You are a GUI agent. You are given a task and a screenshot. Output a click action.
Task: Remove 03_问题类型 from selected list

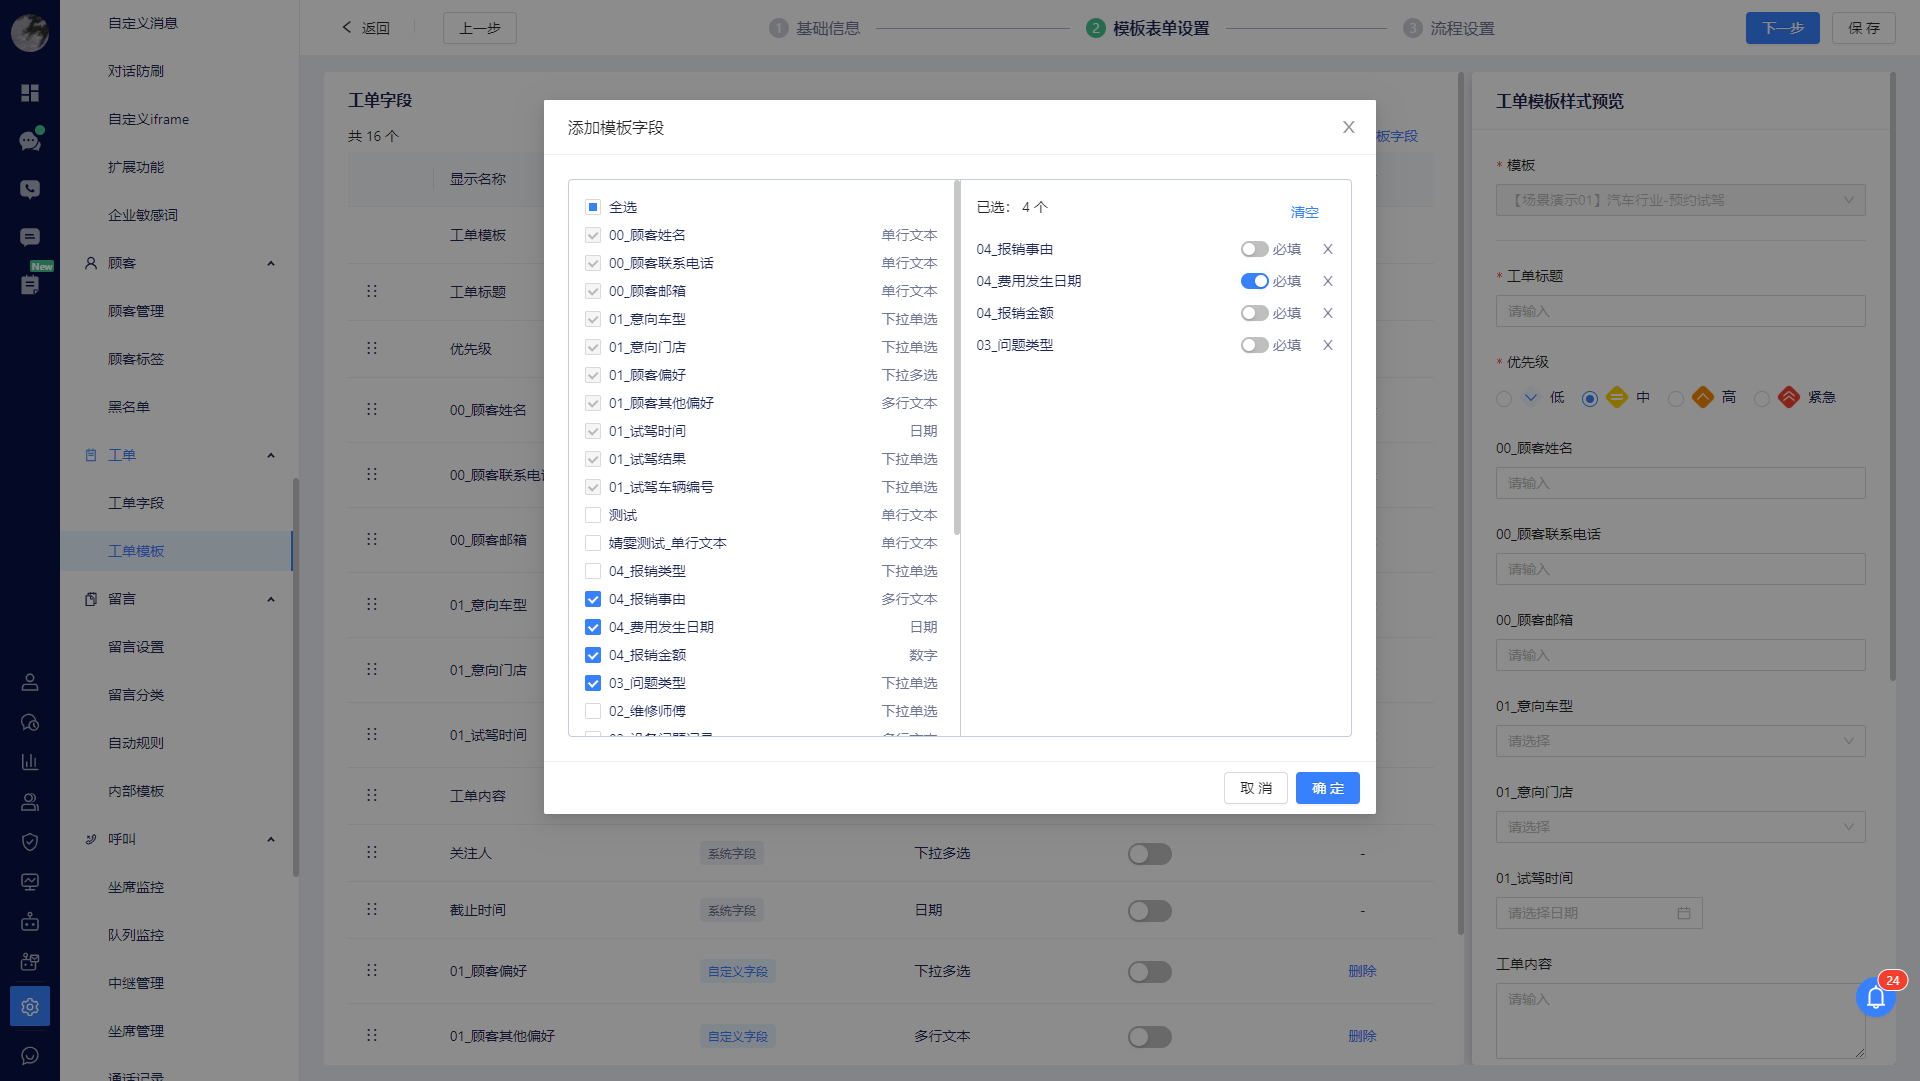coord(1328,345)
